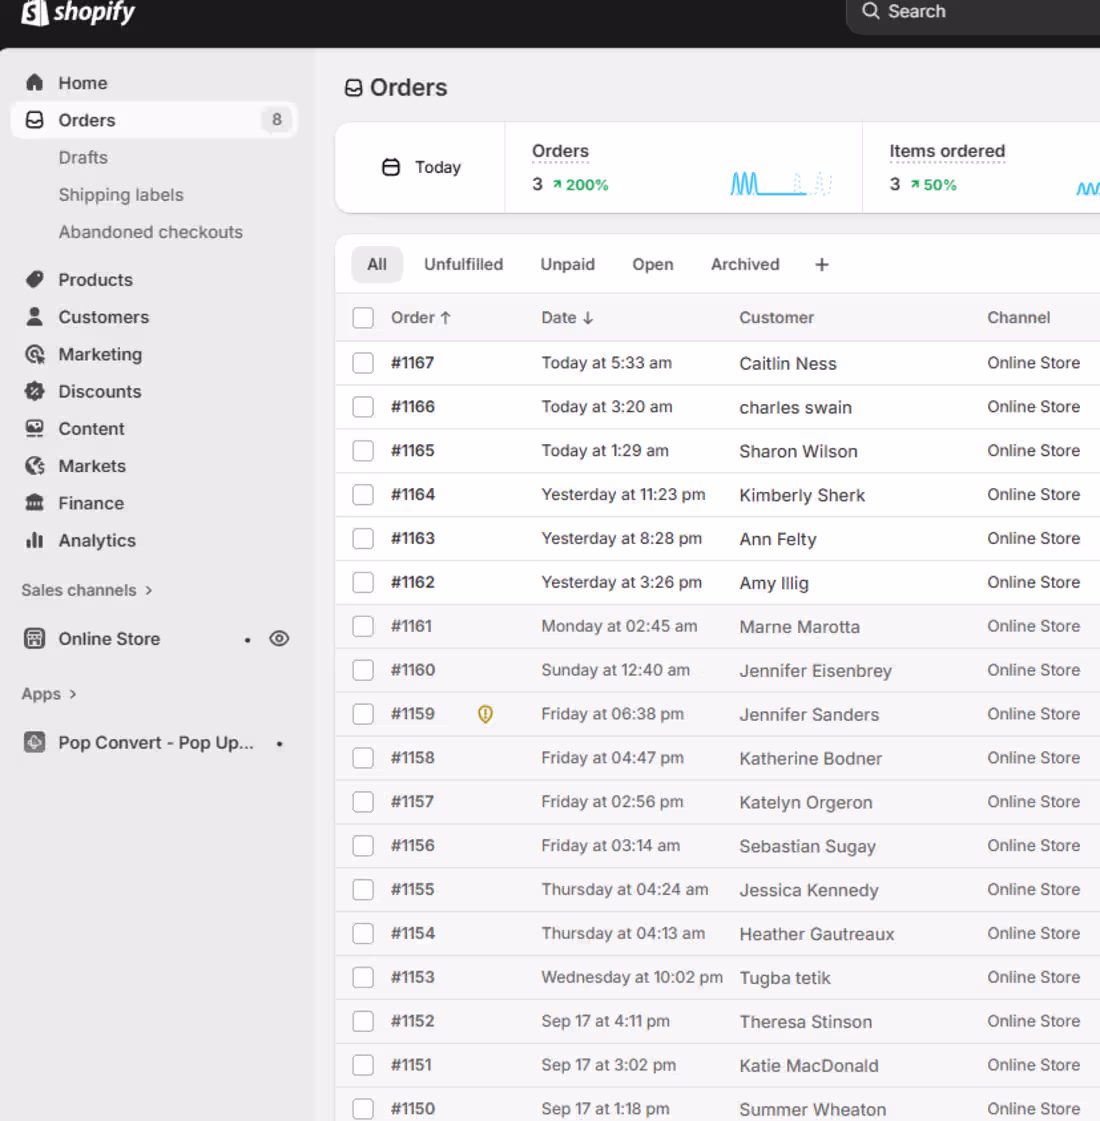Switch to the Unfulfilled tab
Screen dimensions: 1100x1121
point(463,265)
